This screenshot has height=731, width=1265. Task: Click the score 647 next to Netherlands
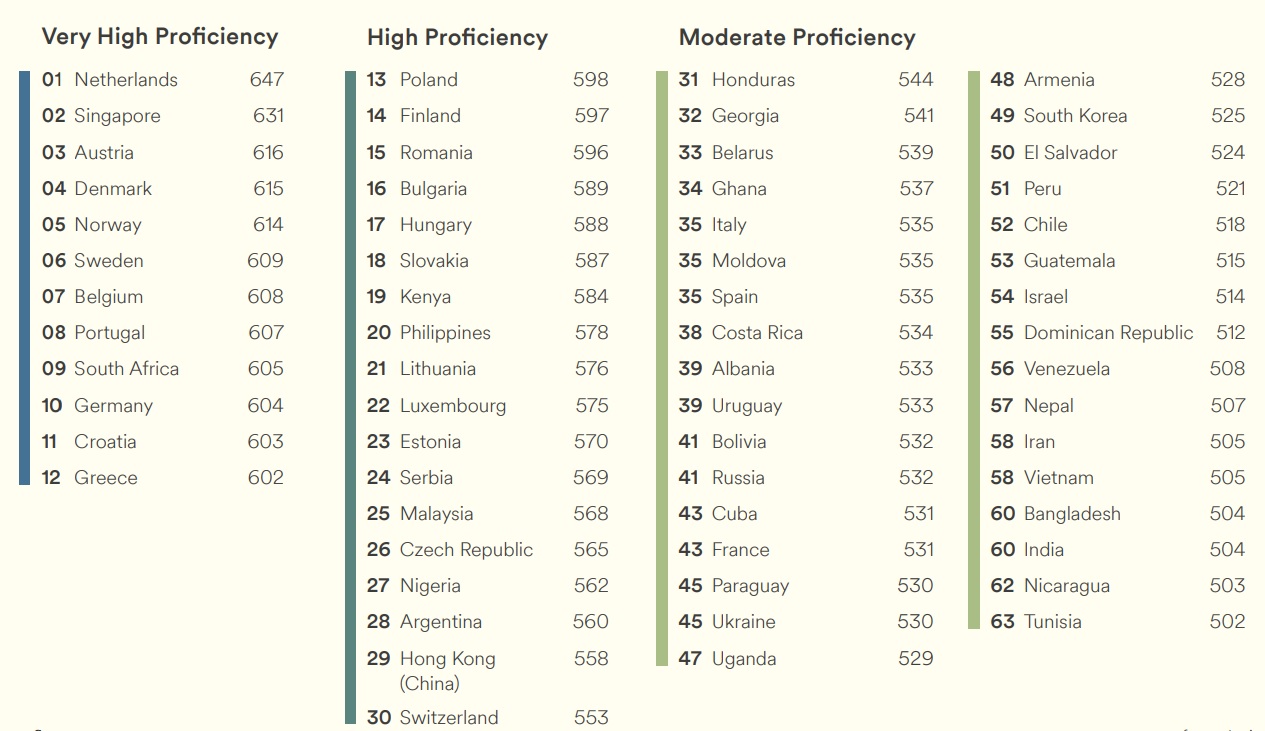click(x=267, y=80)
